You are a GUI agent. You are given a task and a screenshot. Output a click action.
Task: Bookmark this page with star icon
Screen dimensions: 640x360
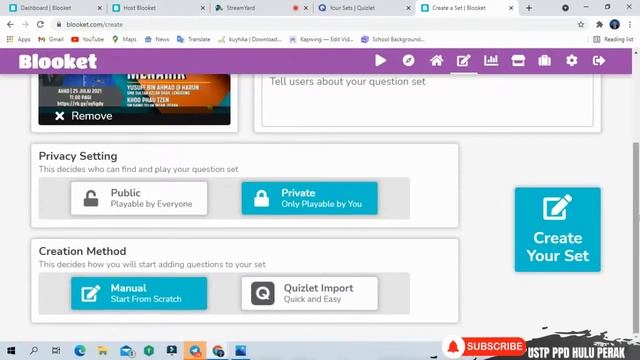[x=581, y=24]
